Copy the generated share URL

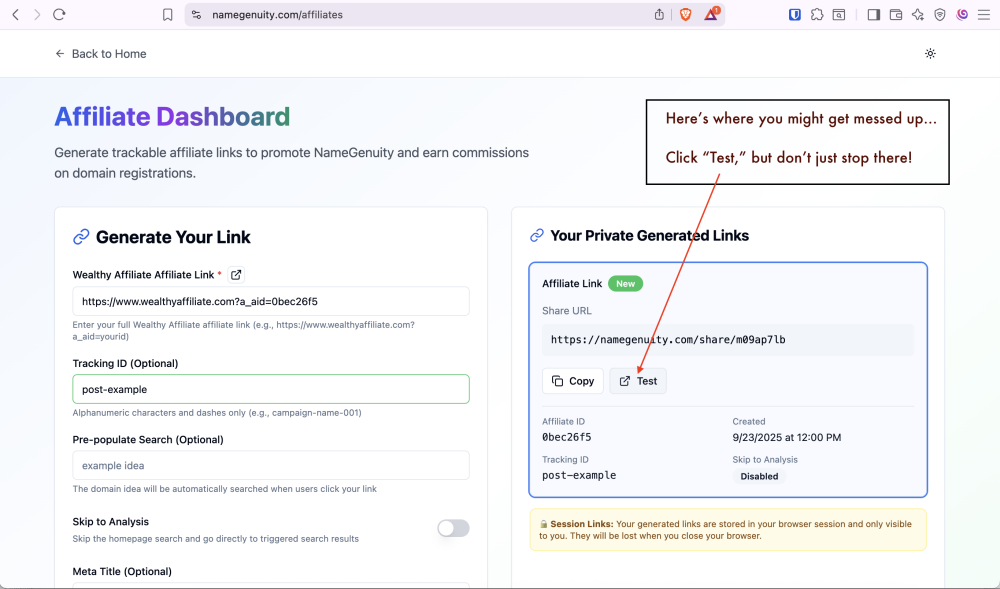click(573, 381)
